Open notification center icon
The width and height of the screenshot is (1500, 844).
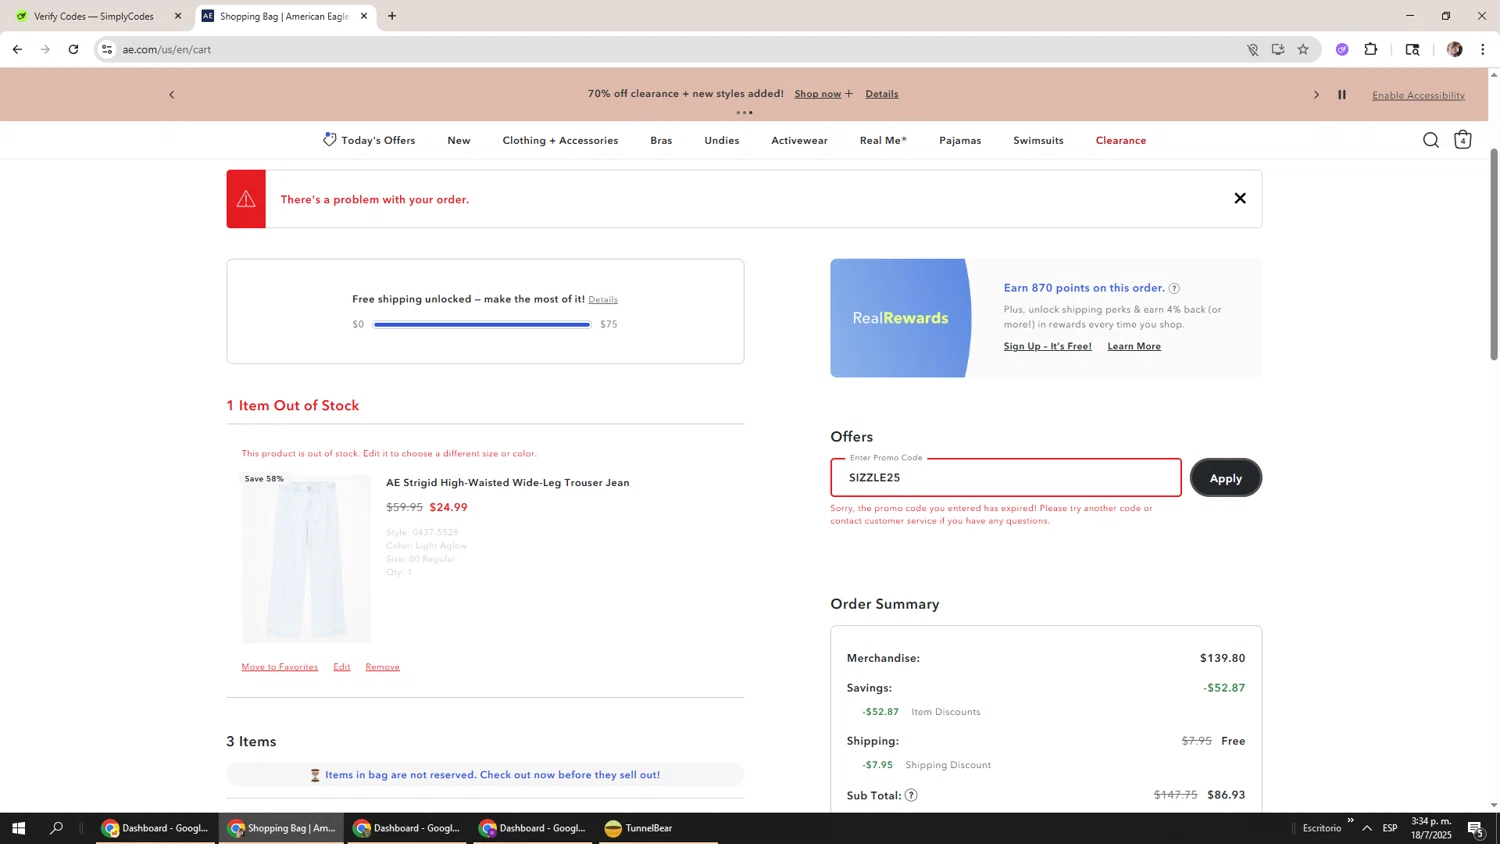coord(1475,829)
